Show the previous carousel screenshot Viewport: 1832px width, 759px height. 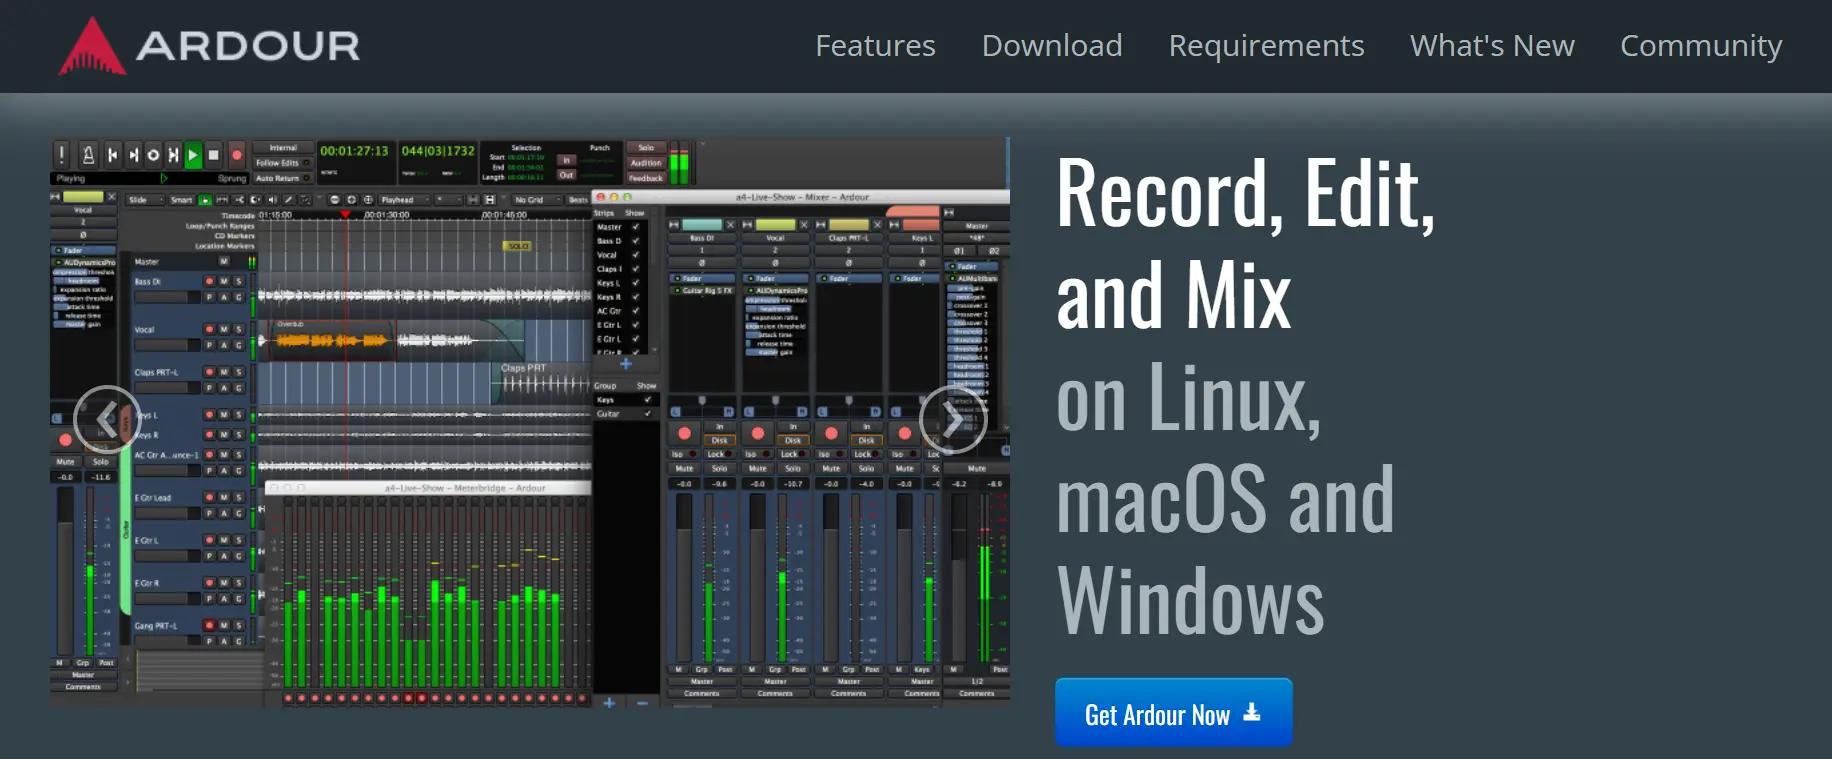tap(107, 419)
